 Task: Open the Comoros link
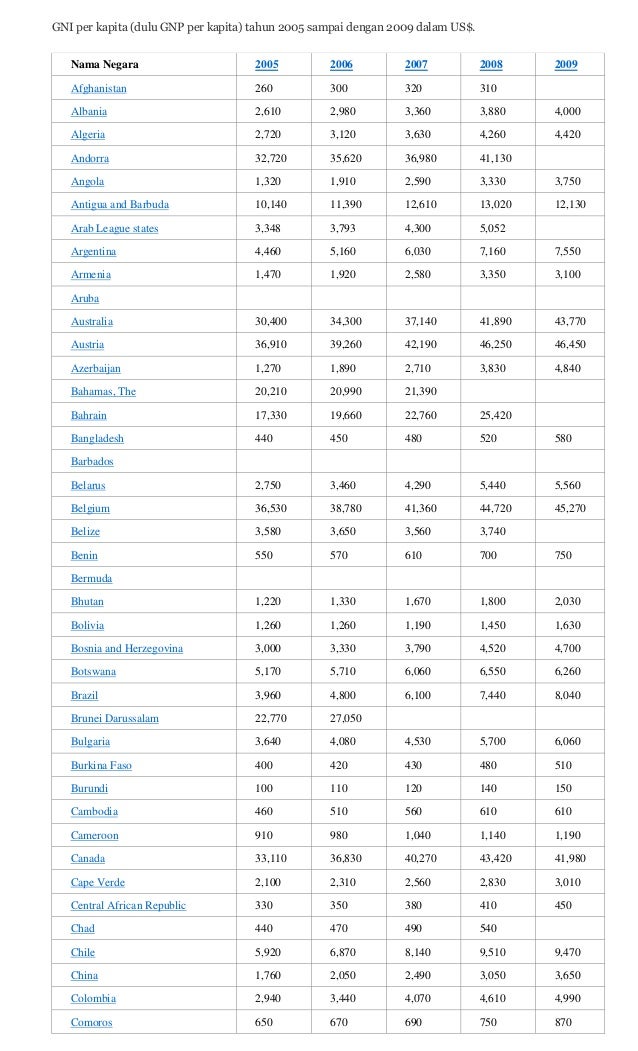click(91, 1022)
